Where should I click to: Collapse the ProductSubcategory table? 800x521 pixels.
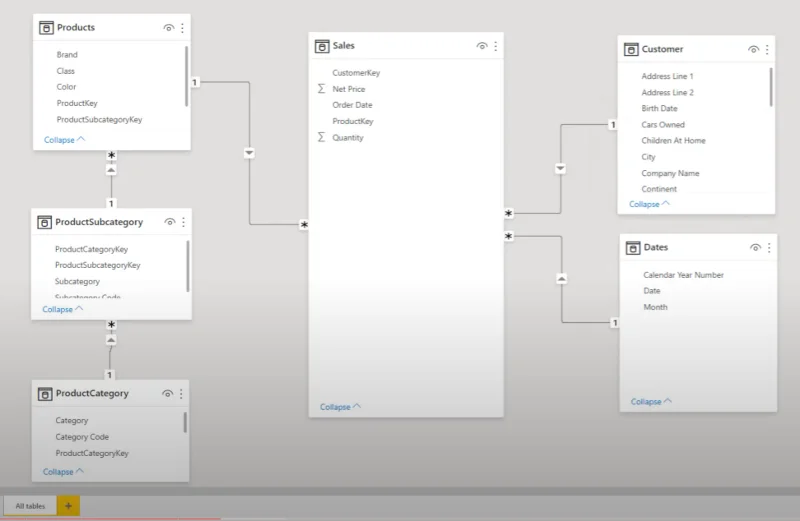[x=63, y=309]
